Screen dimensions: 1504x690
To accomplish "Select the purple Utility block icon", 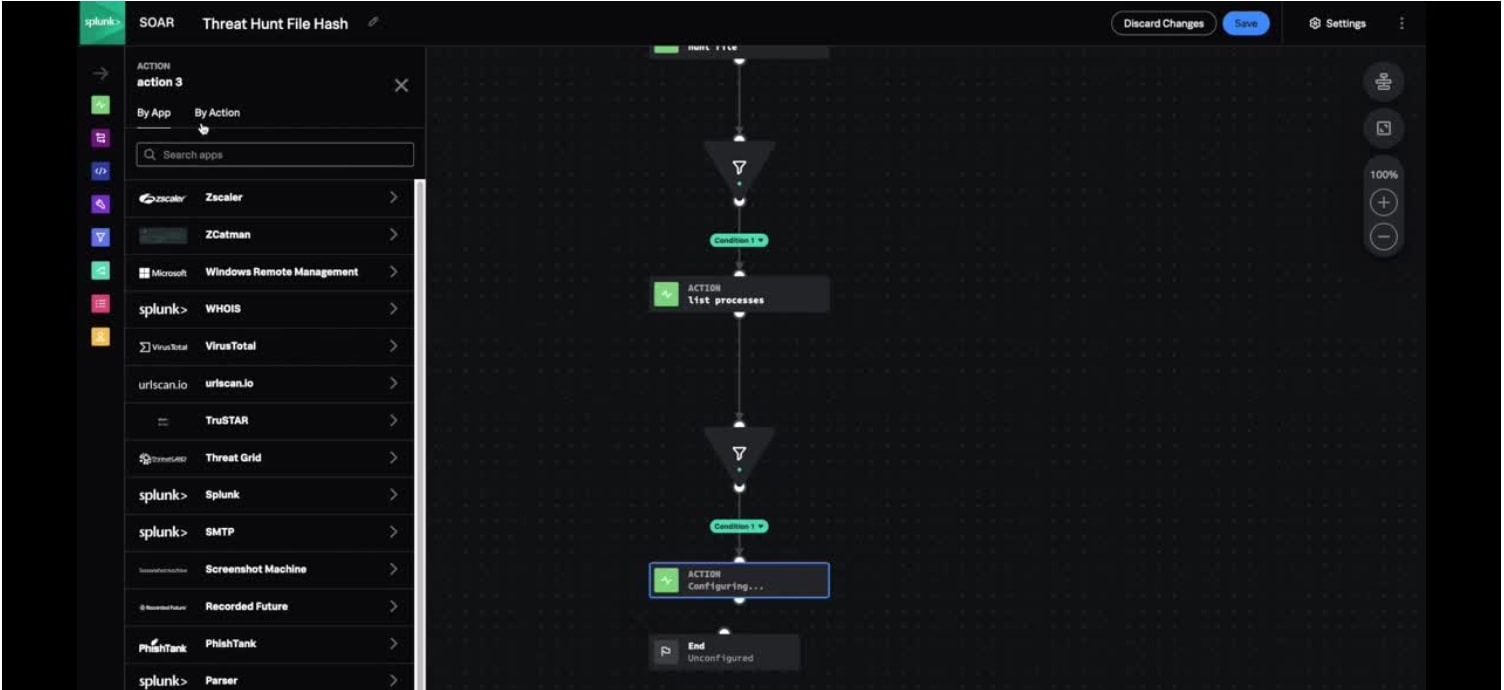I will pyautogui.click(x=100, y=204).
